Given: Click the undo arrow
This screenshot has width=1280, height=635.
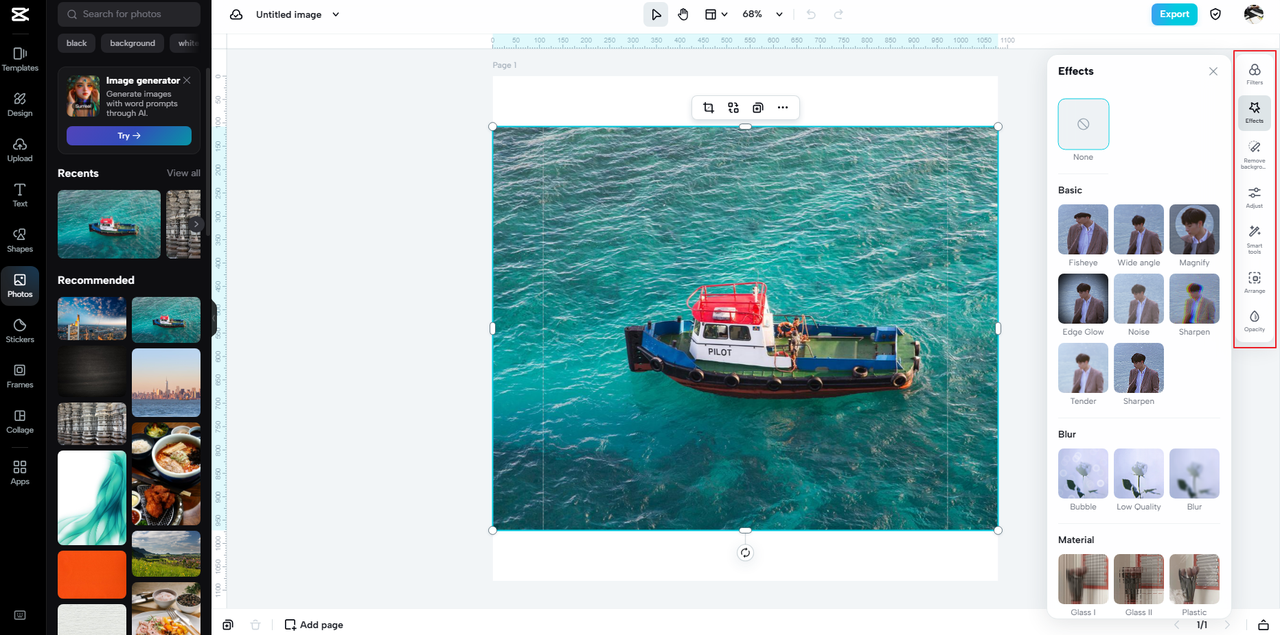Looking at the screenshot, I should (x=811, y=14).
